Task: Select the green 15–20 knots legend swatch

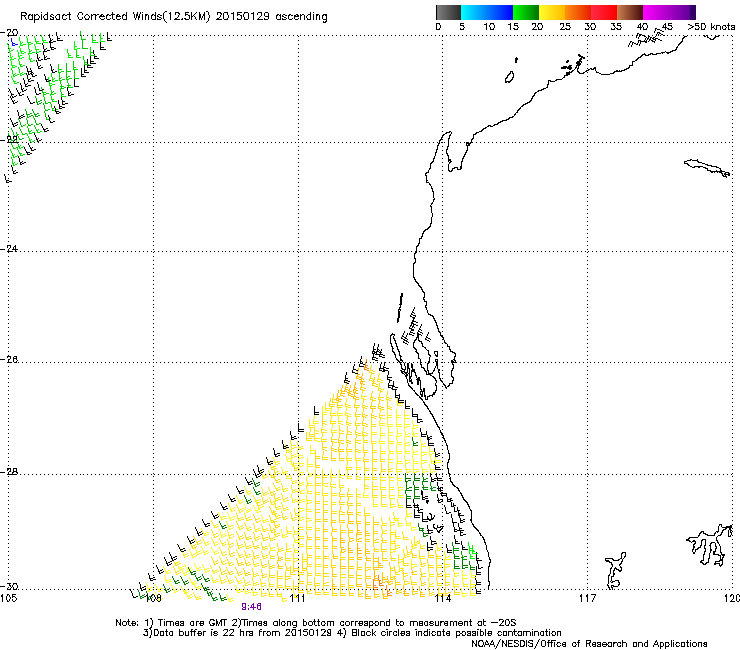Action: coord(526,12)
